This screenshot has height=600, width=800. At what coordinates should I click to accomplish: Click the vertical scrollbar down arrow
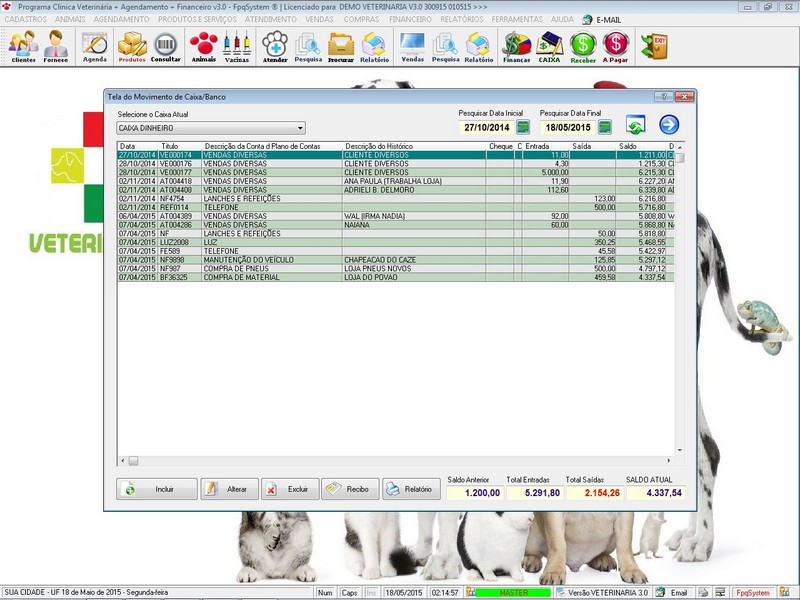680,451
